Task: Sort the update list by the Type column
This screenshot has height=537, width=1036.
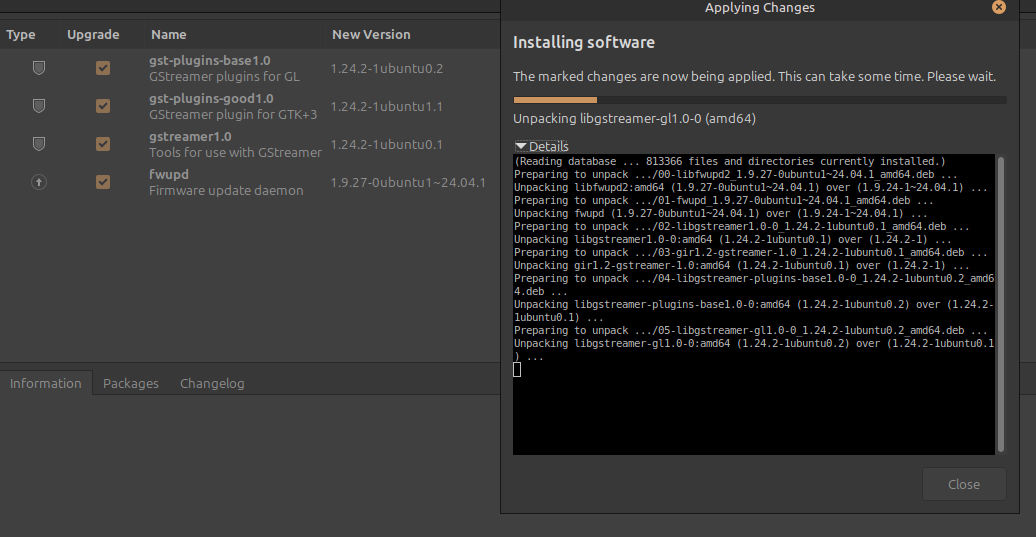Action: [21, 35]
